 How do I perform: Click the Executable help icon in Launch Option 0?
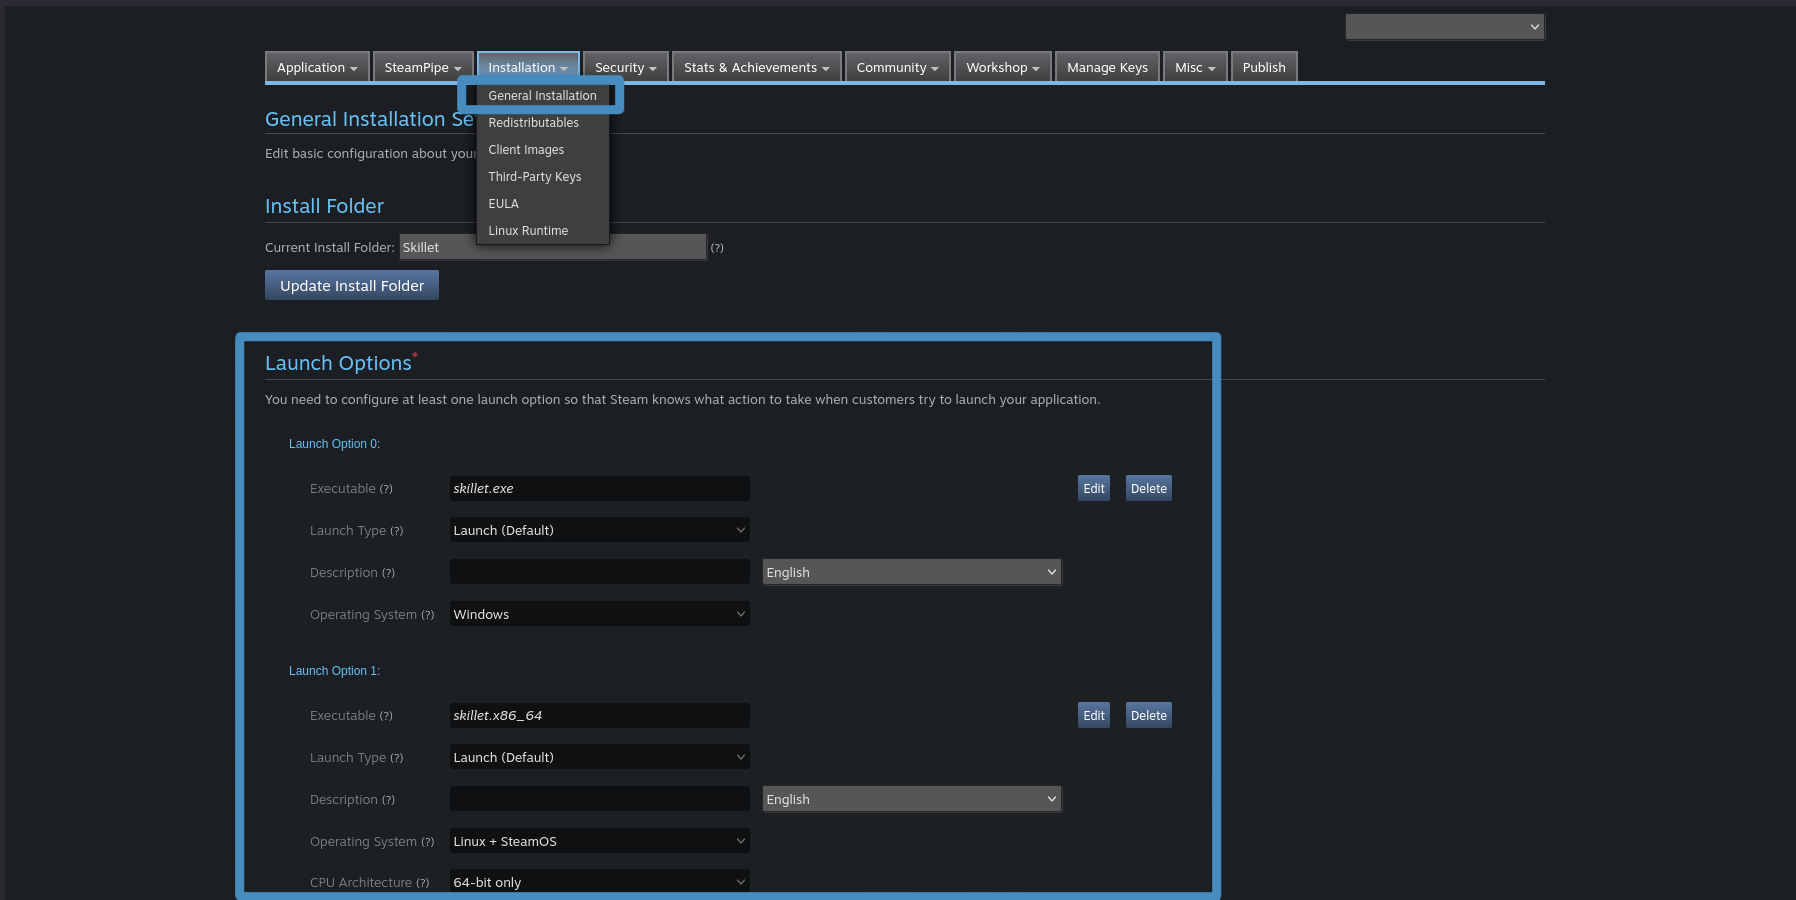386,489
